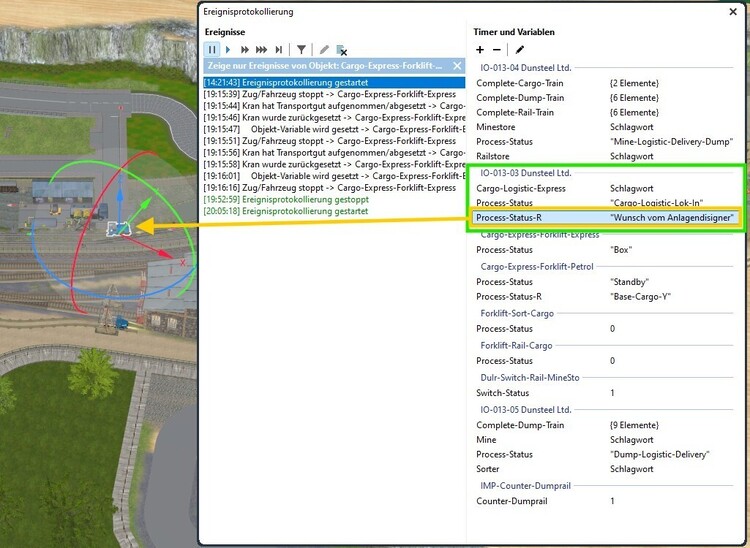Screen dimensions: 750x548
Task: Select the 19:15:51 Zug/Fahrzeug stoppt event
Action: pyautogui.click(x=334, y=141)
